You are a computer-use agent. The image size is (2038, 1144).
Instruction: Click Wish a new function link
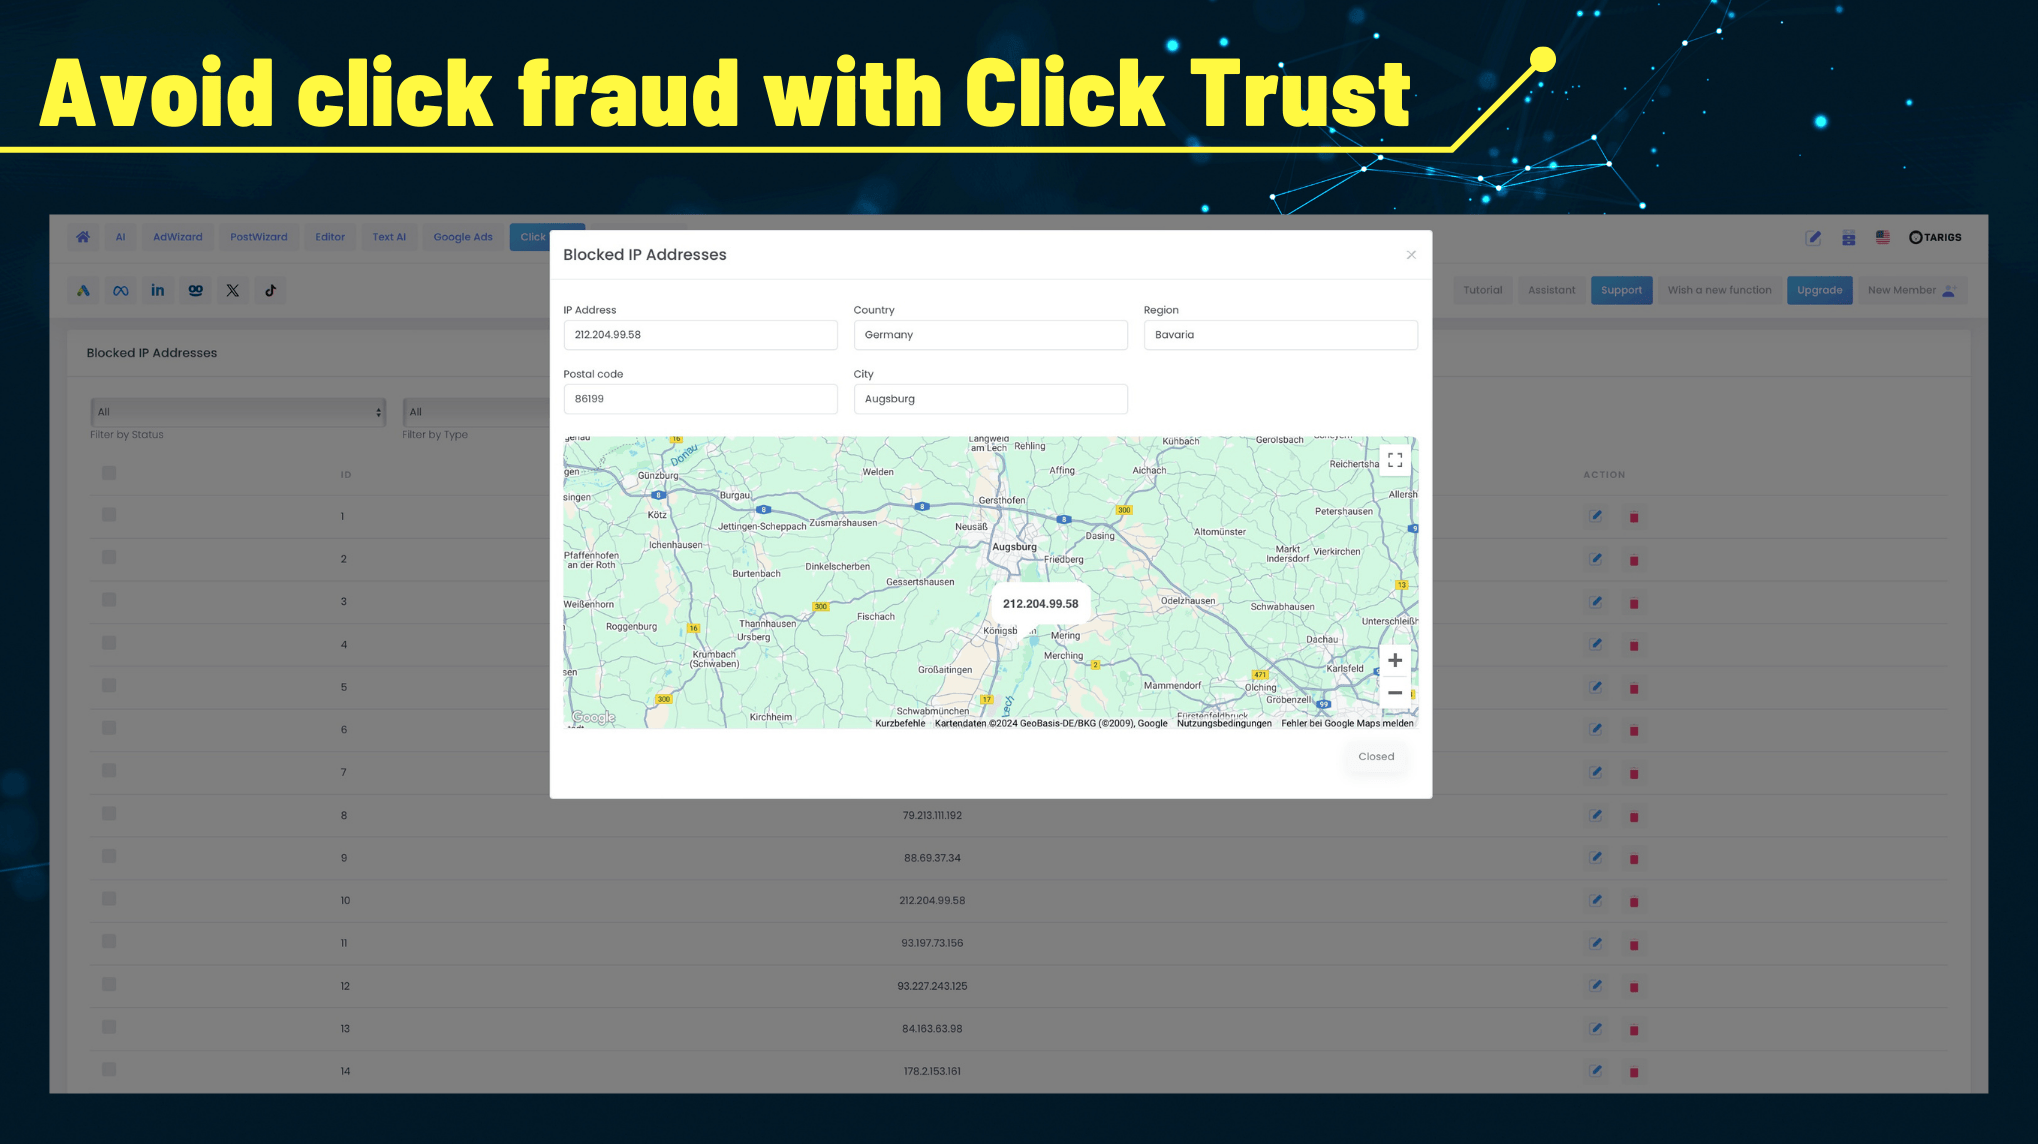click(x=1719, y=290)
